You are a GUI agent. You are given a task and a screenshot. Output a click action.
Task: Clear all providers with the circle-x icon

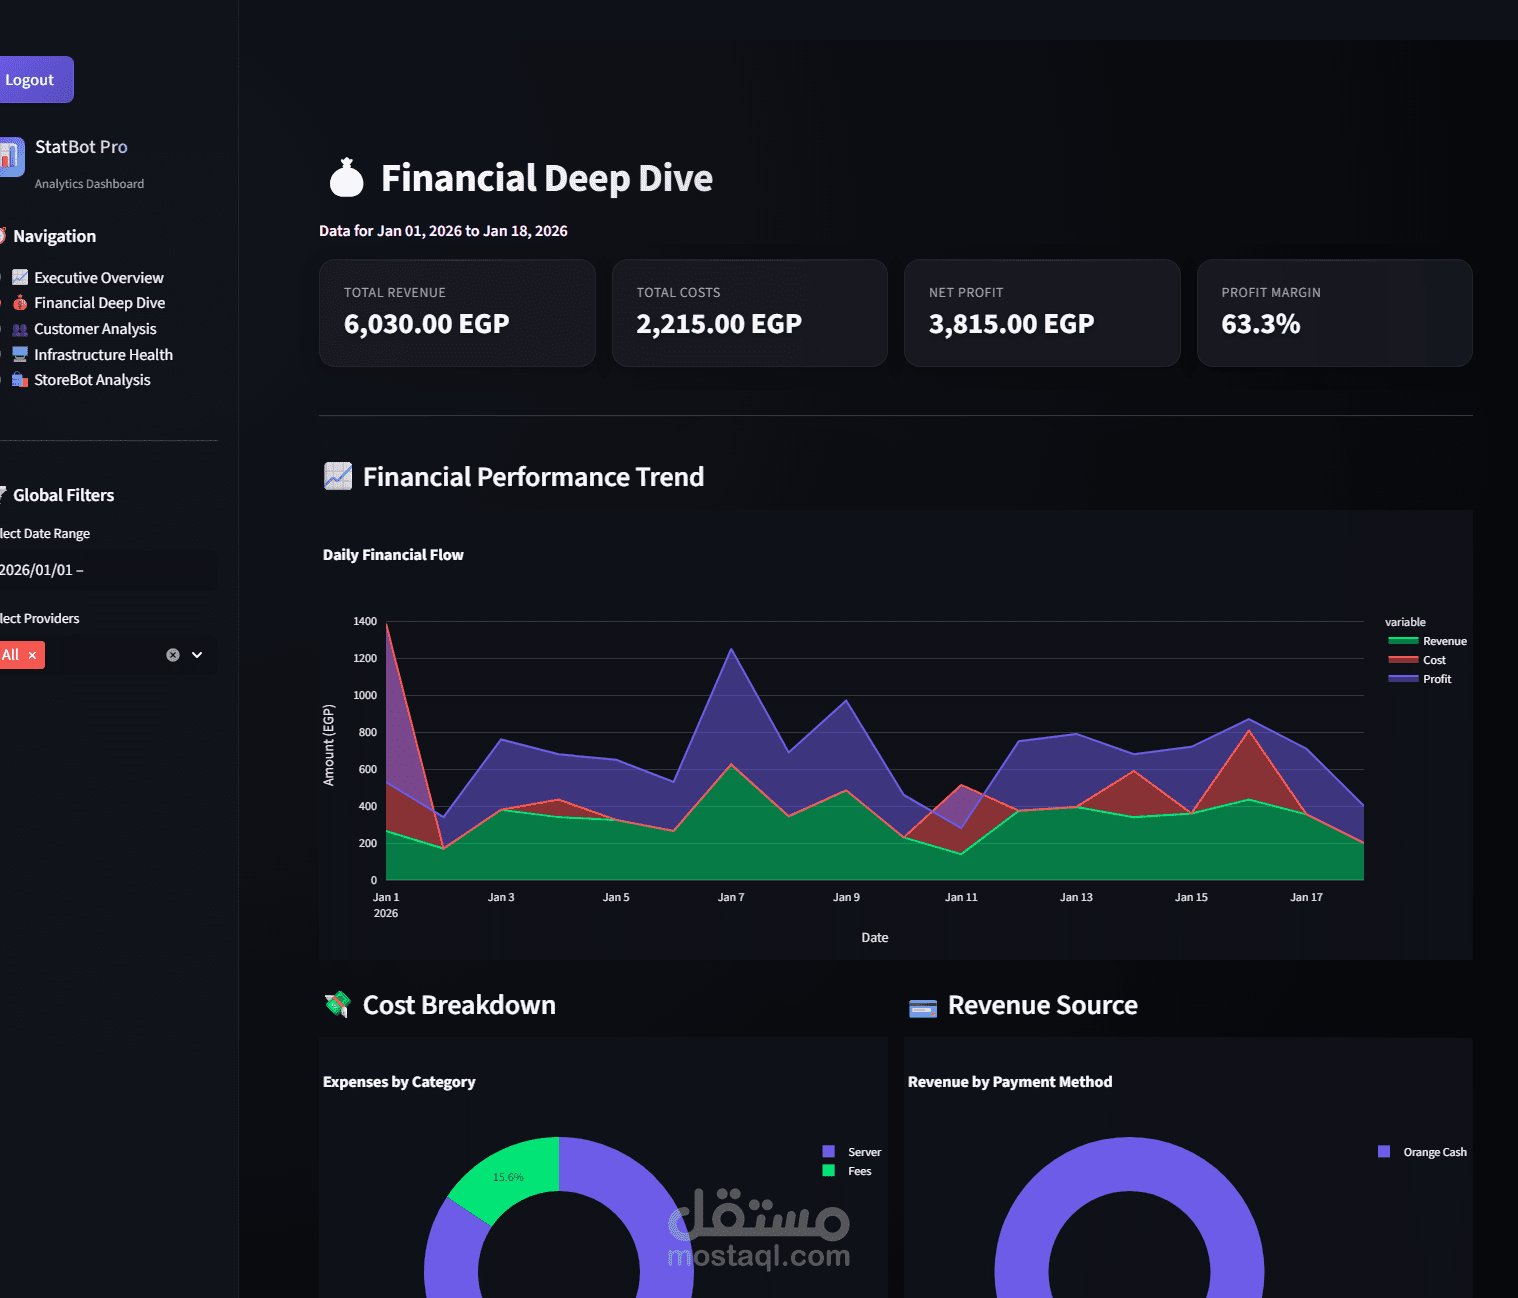coord(173,655)
